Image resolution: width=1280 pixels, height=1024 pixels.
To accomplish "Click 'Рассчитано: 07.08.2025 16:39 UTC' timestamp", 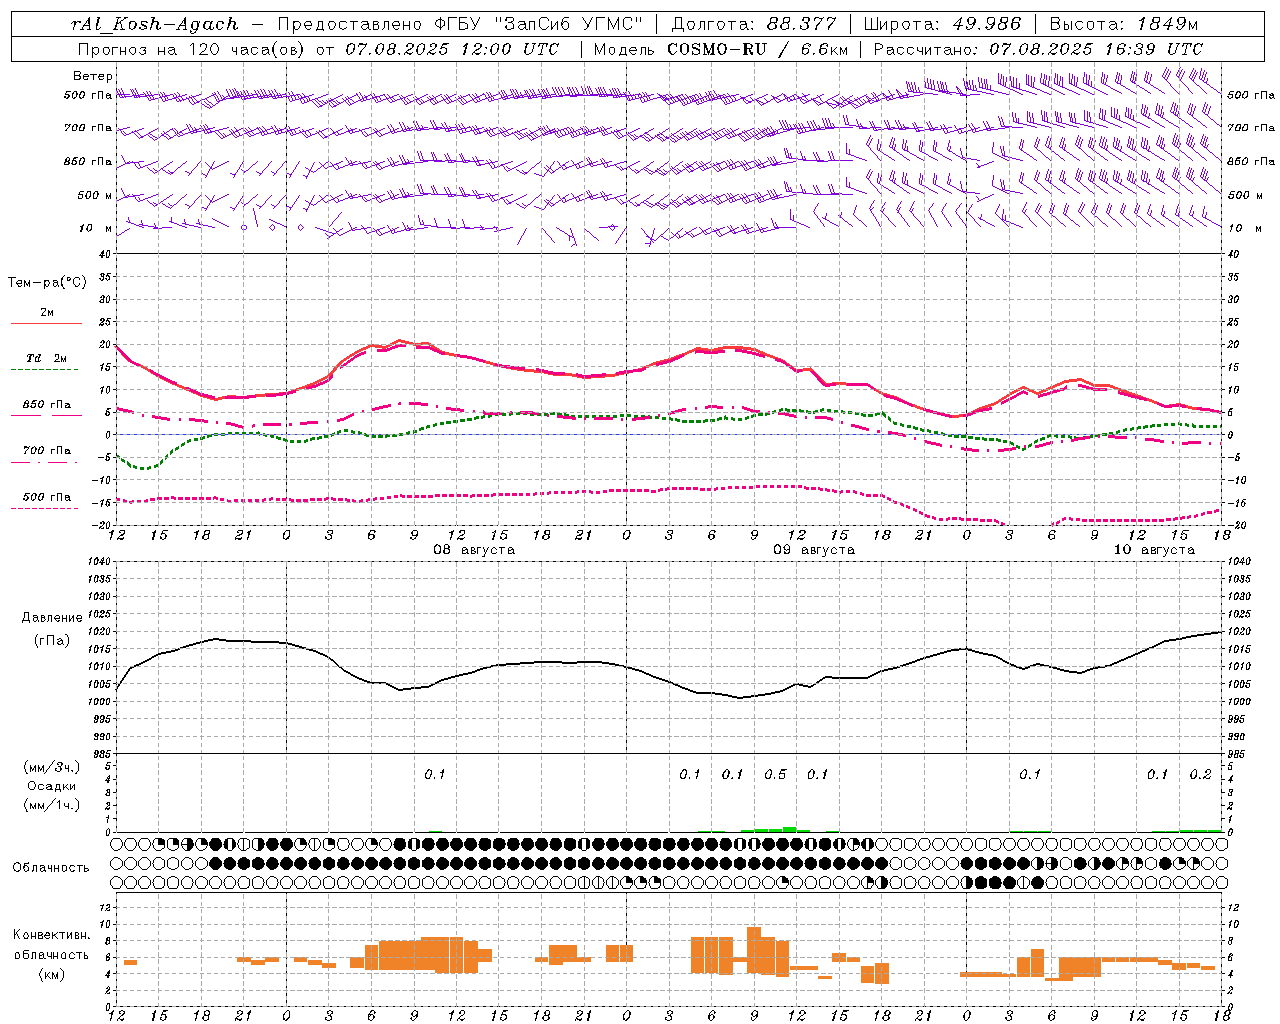I will (1038, 49).
